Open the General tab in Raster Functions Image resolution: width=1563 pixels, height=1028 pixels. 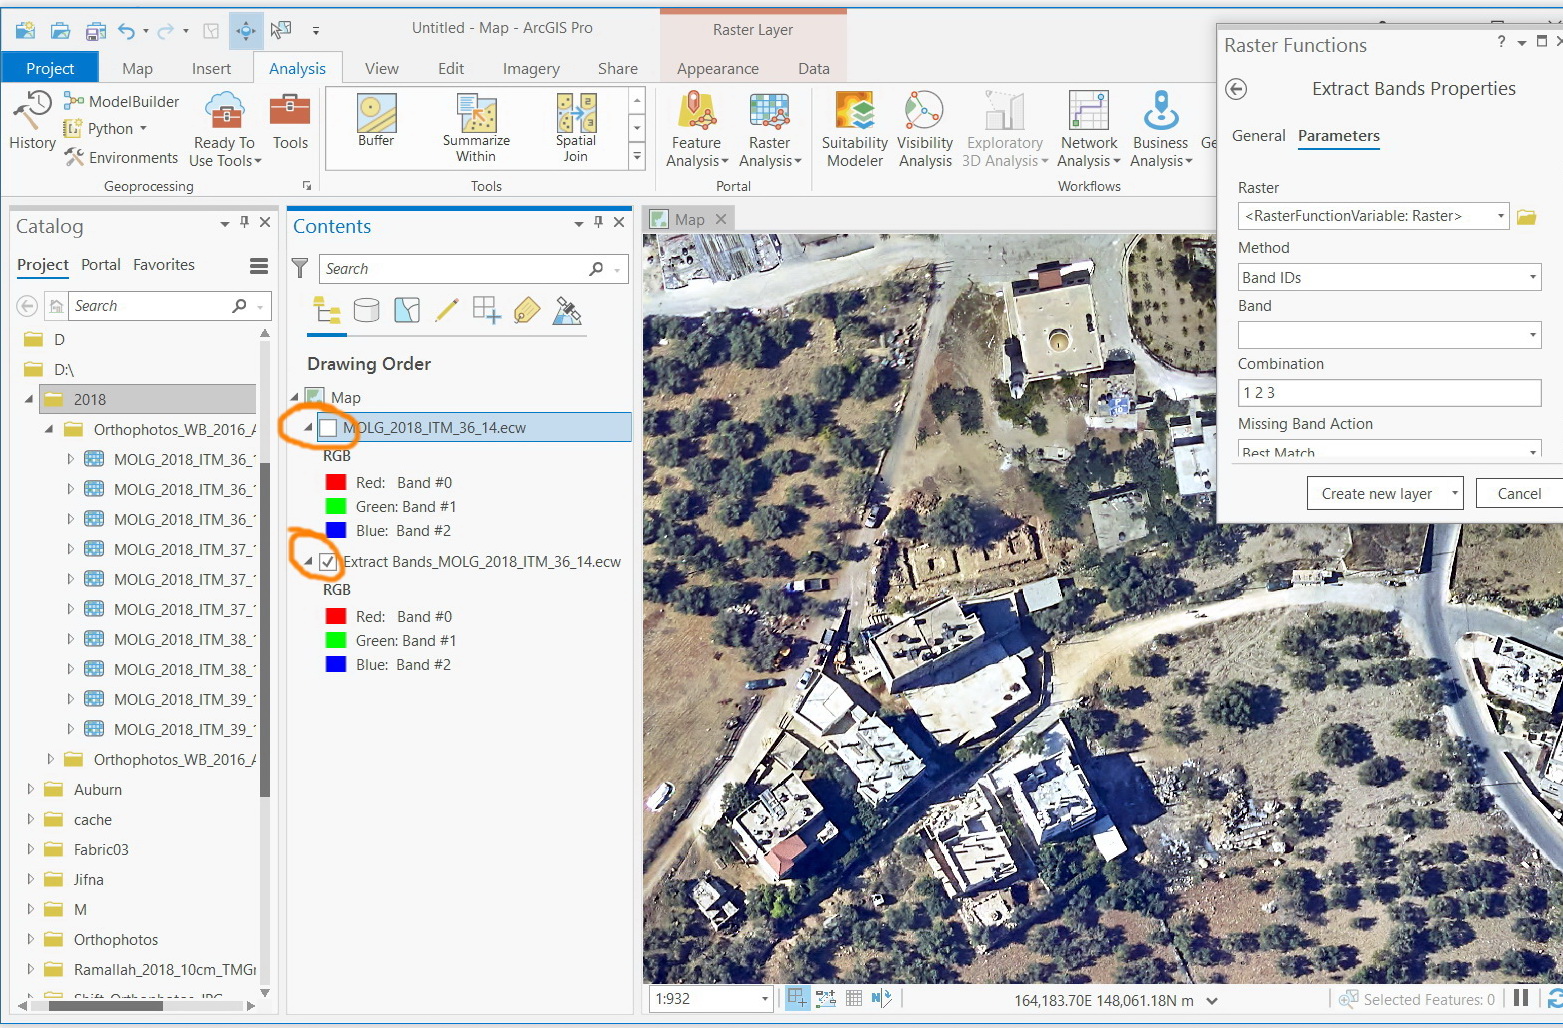click(1258, 136)
